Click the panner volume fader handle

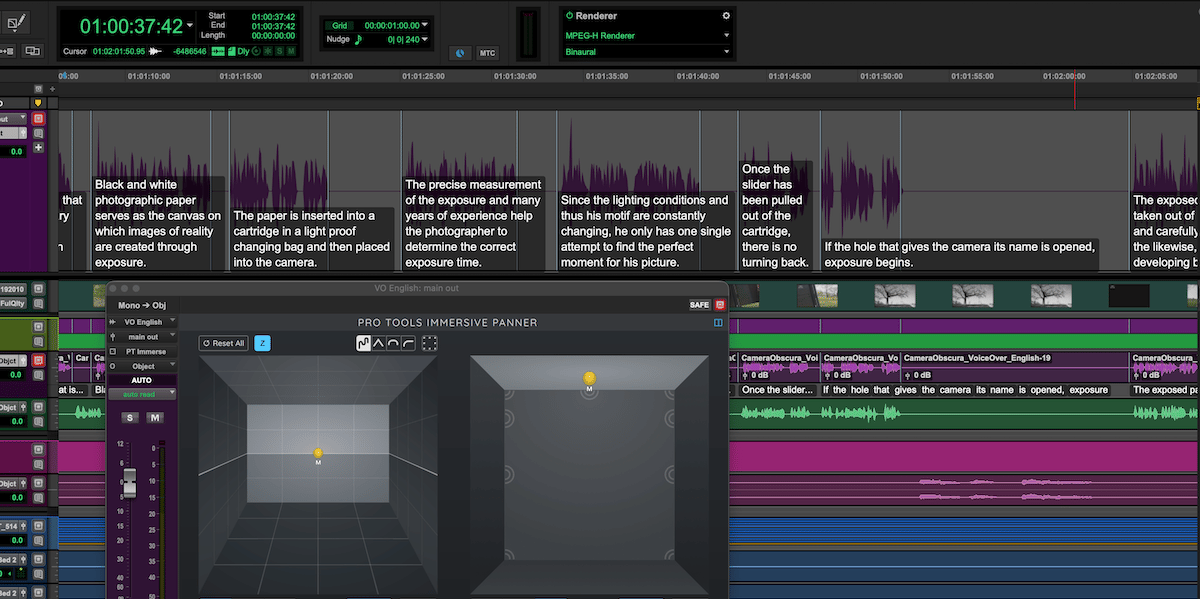click(x=128, y=484)
